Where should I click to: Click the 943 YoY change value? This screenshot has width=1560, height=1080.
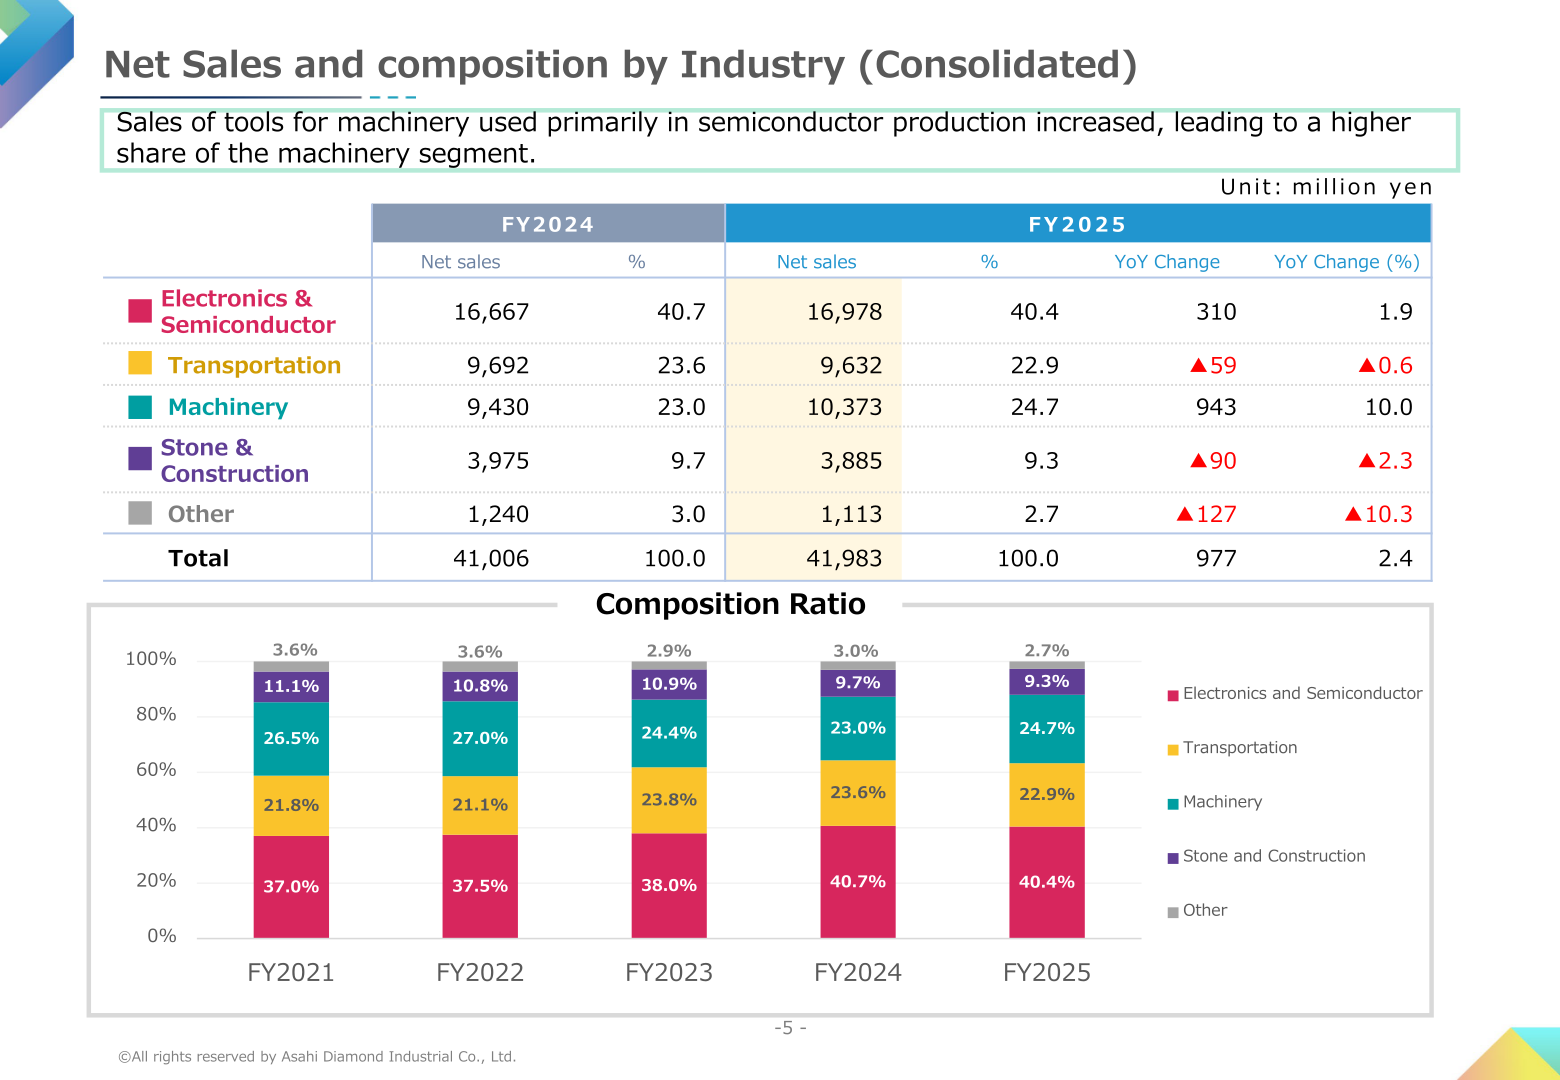coord(1216,407)
